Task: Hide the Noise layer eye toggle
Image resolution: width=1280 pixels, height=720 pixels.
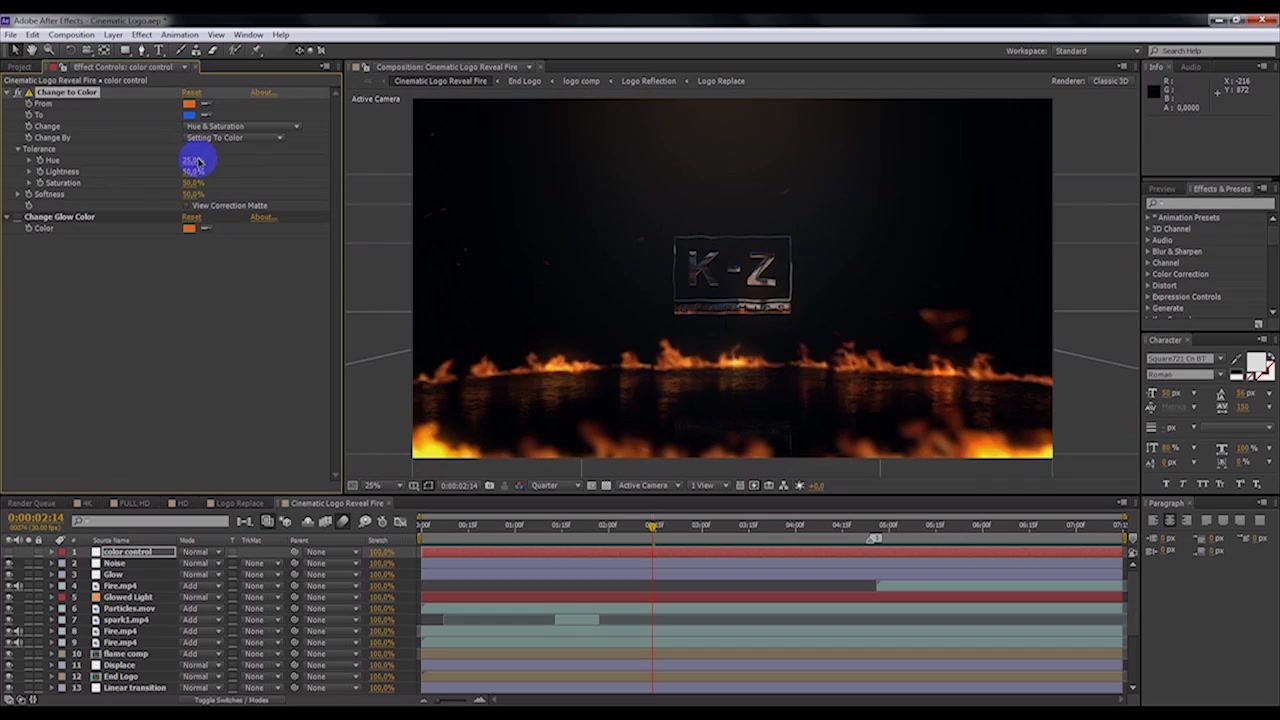Action: (9, 563)
